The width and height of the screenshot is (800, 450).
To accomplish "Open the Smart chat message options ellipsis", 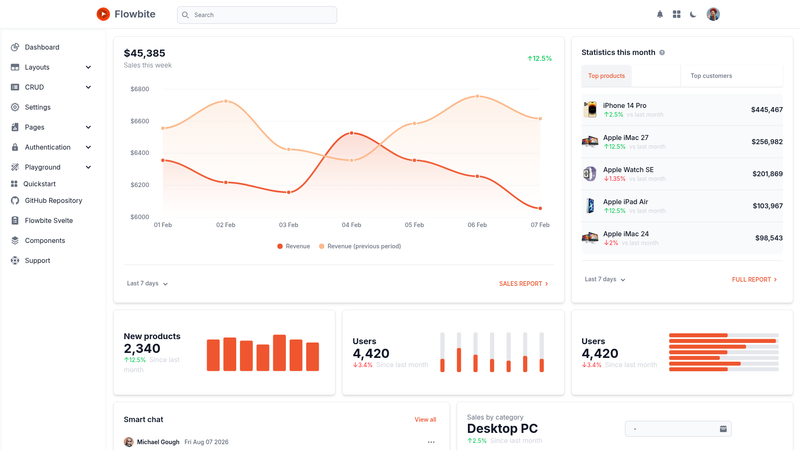I will (431, 442).
